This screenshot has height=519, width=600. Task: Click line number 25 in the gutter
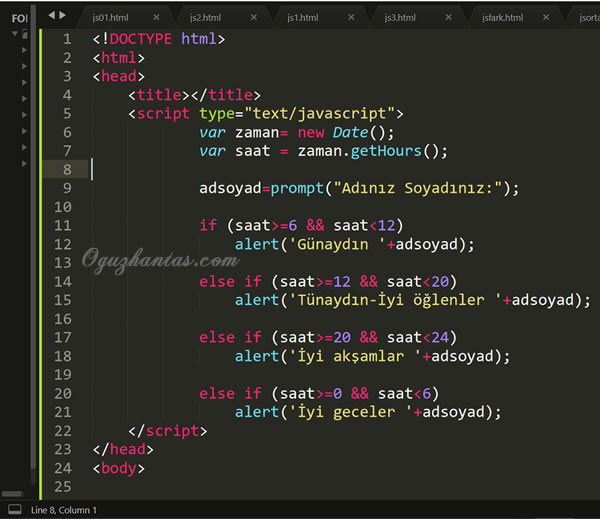[63, 487]
